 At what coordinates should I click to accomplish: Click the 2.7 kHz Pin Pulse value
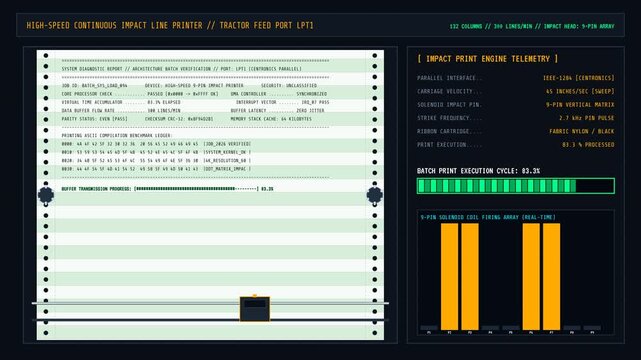(x=587, y=118)
